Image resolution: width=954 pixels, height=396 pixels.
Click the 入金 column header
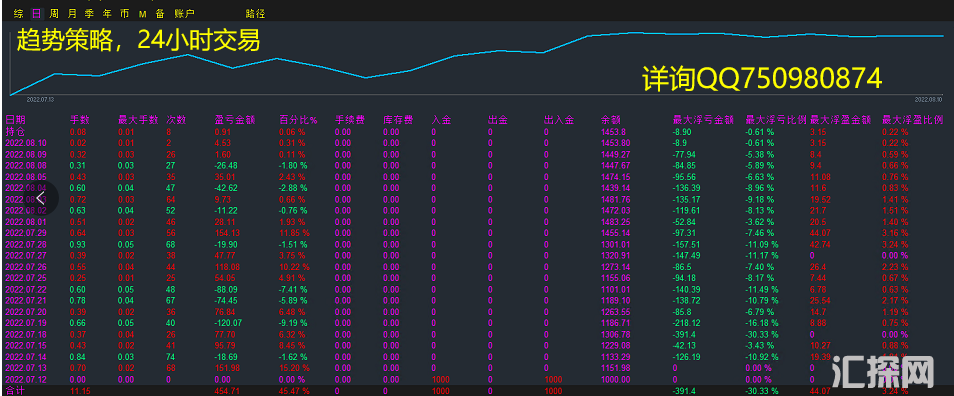click(x=441, y=120)
